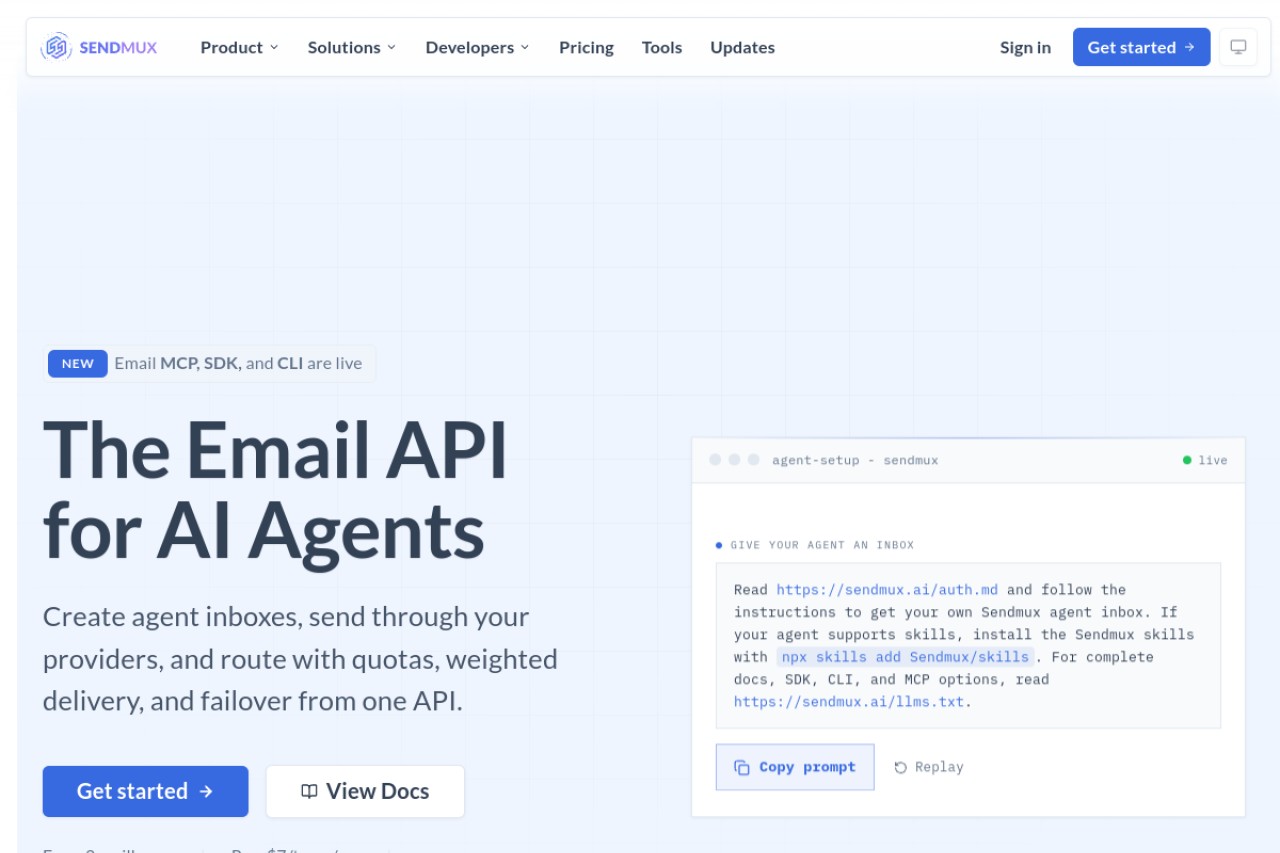Expand the Solutions dropdown menu
This screenshot has height=853, width=1280.
351,47
